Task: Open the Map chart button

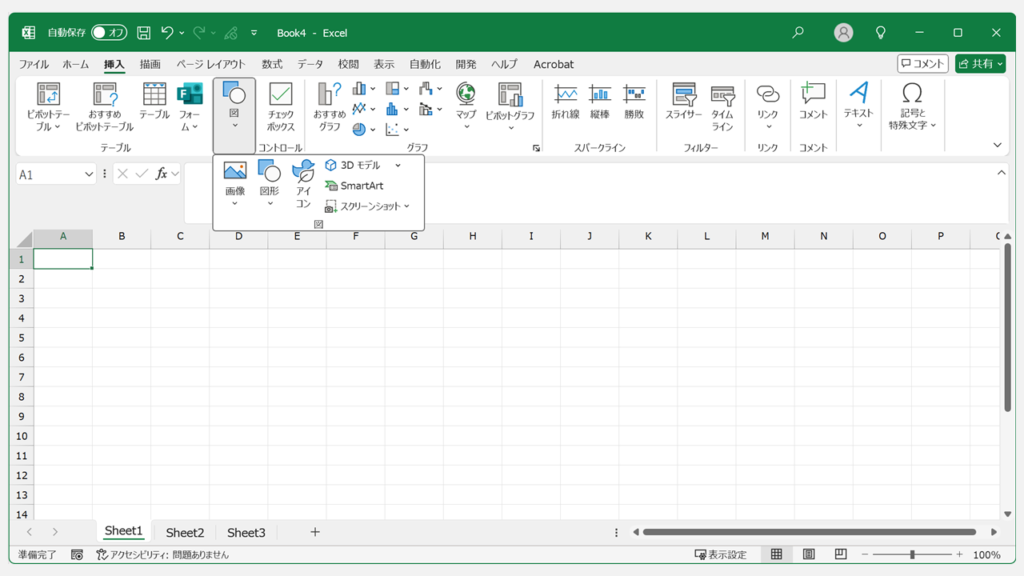Action: tap(466, 106)
